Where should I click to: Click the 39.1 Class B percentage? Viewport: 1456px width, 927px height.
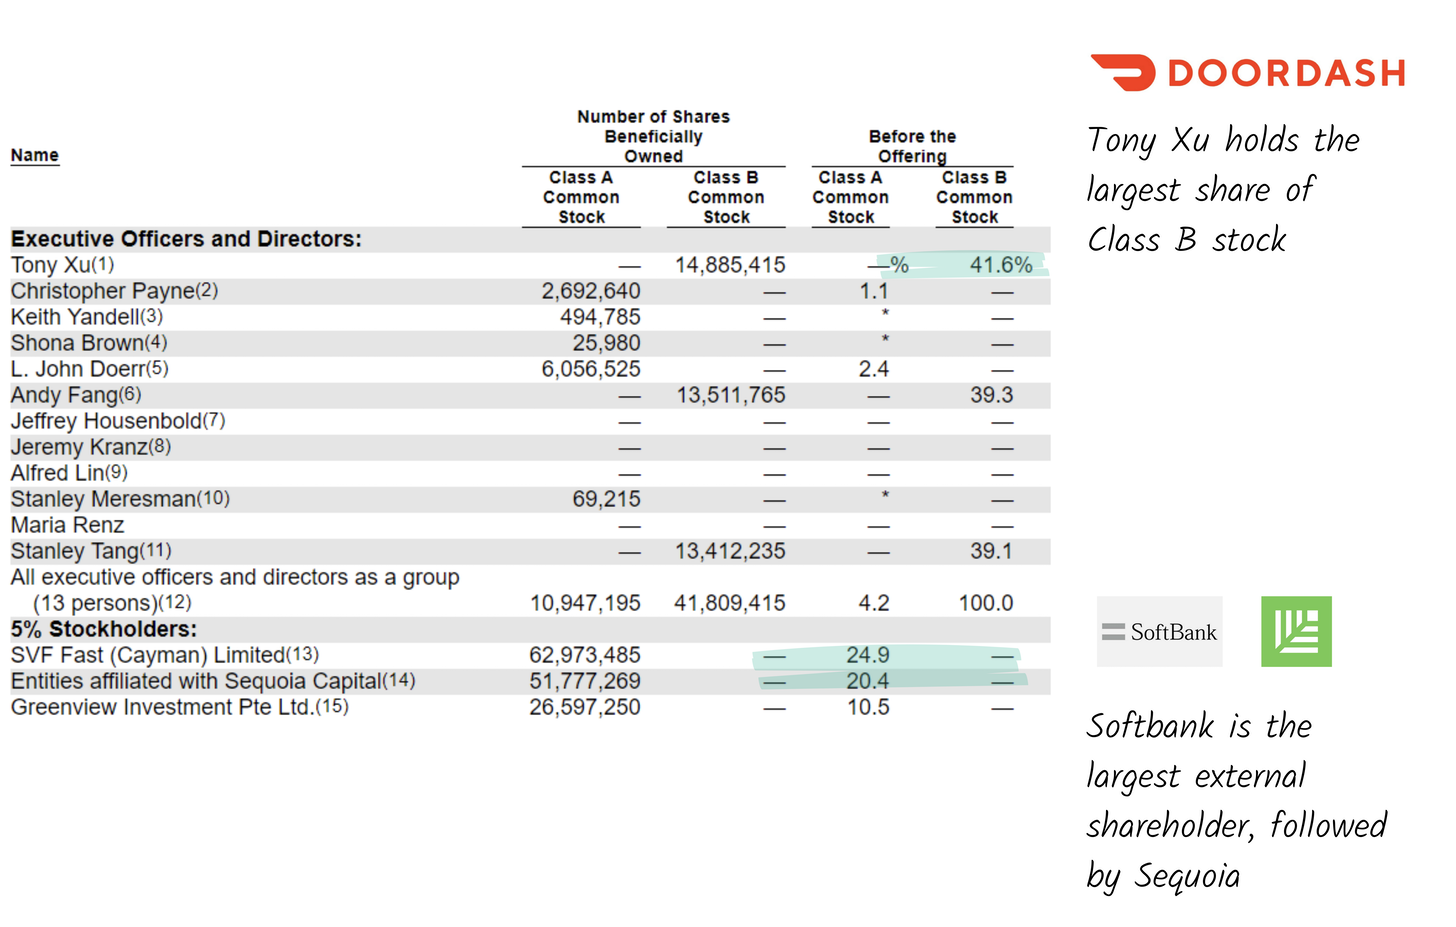tap(991, 551)
